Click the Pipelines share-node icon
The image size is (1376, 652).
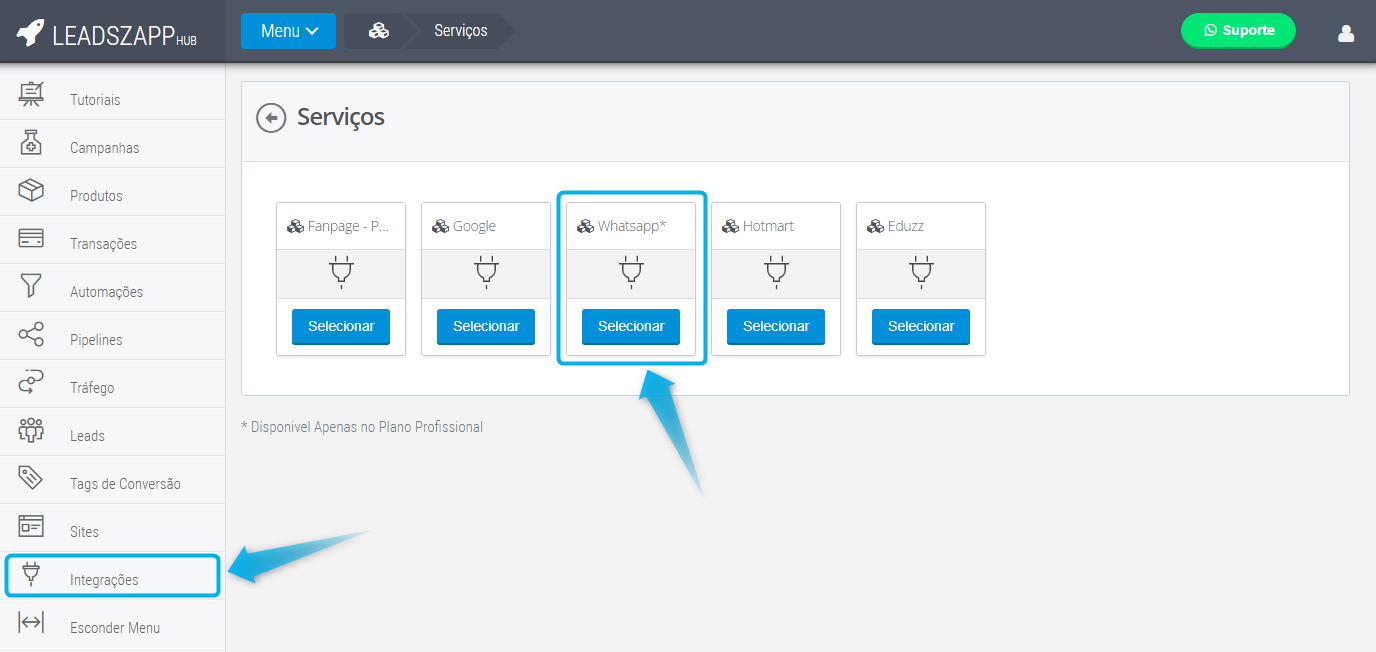coord(31,335)
